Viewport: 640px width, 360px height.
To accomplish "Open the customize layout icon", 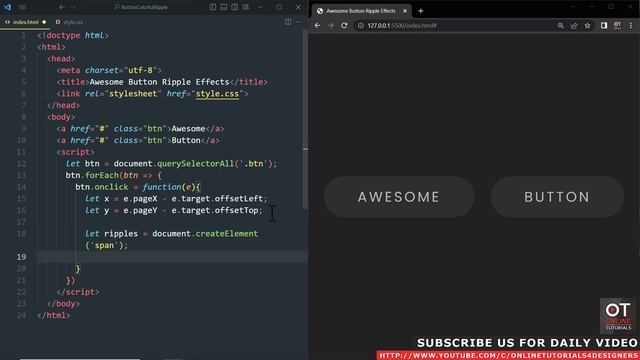I will 246,7.
